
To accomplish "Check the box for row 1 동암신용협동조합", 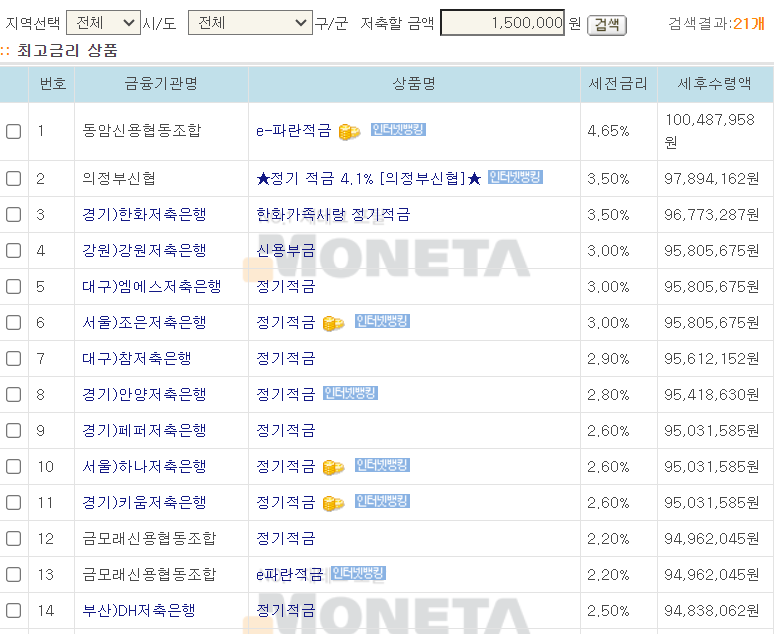I will coord(13,131).
